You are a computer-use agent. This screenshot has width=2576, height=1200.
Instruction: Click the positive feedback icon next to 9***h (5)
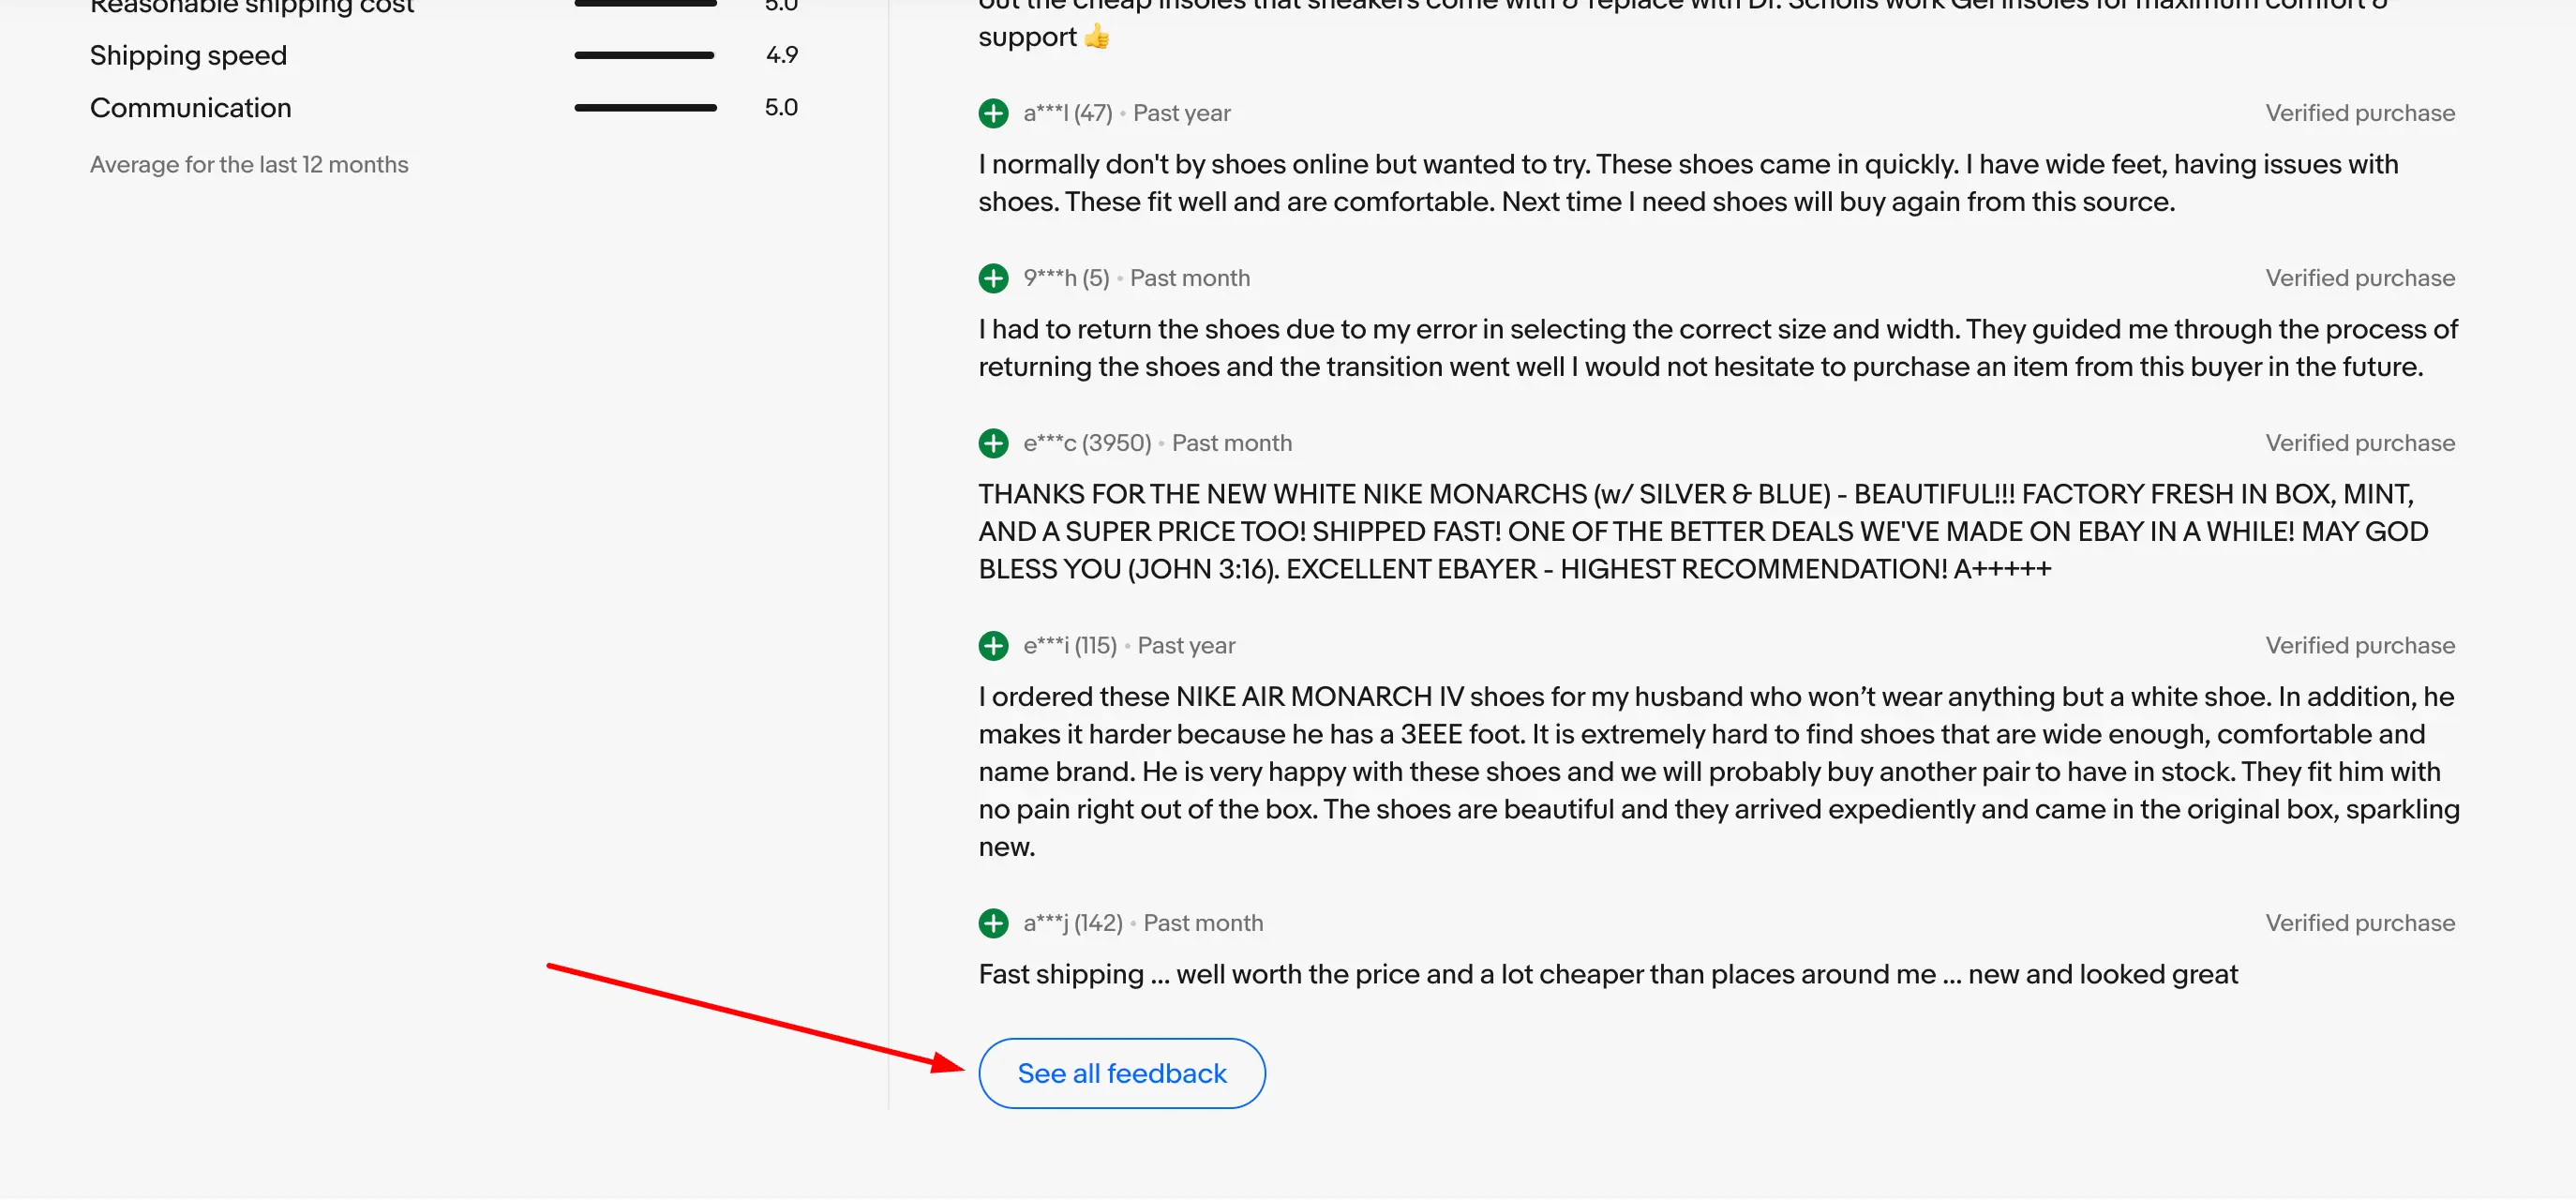pos(993,278)
